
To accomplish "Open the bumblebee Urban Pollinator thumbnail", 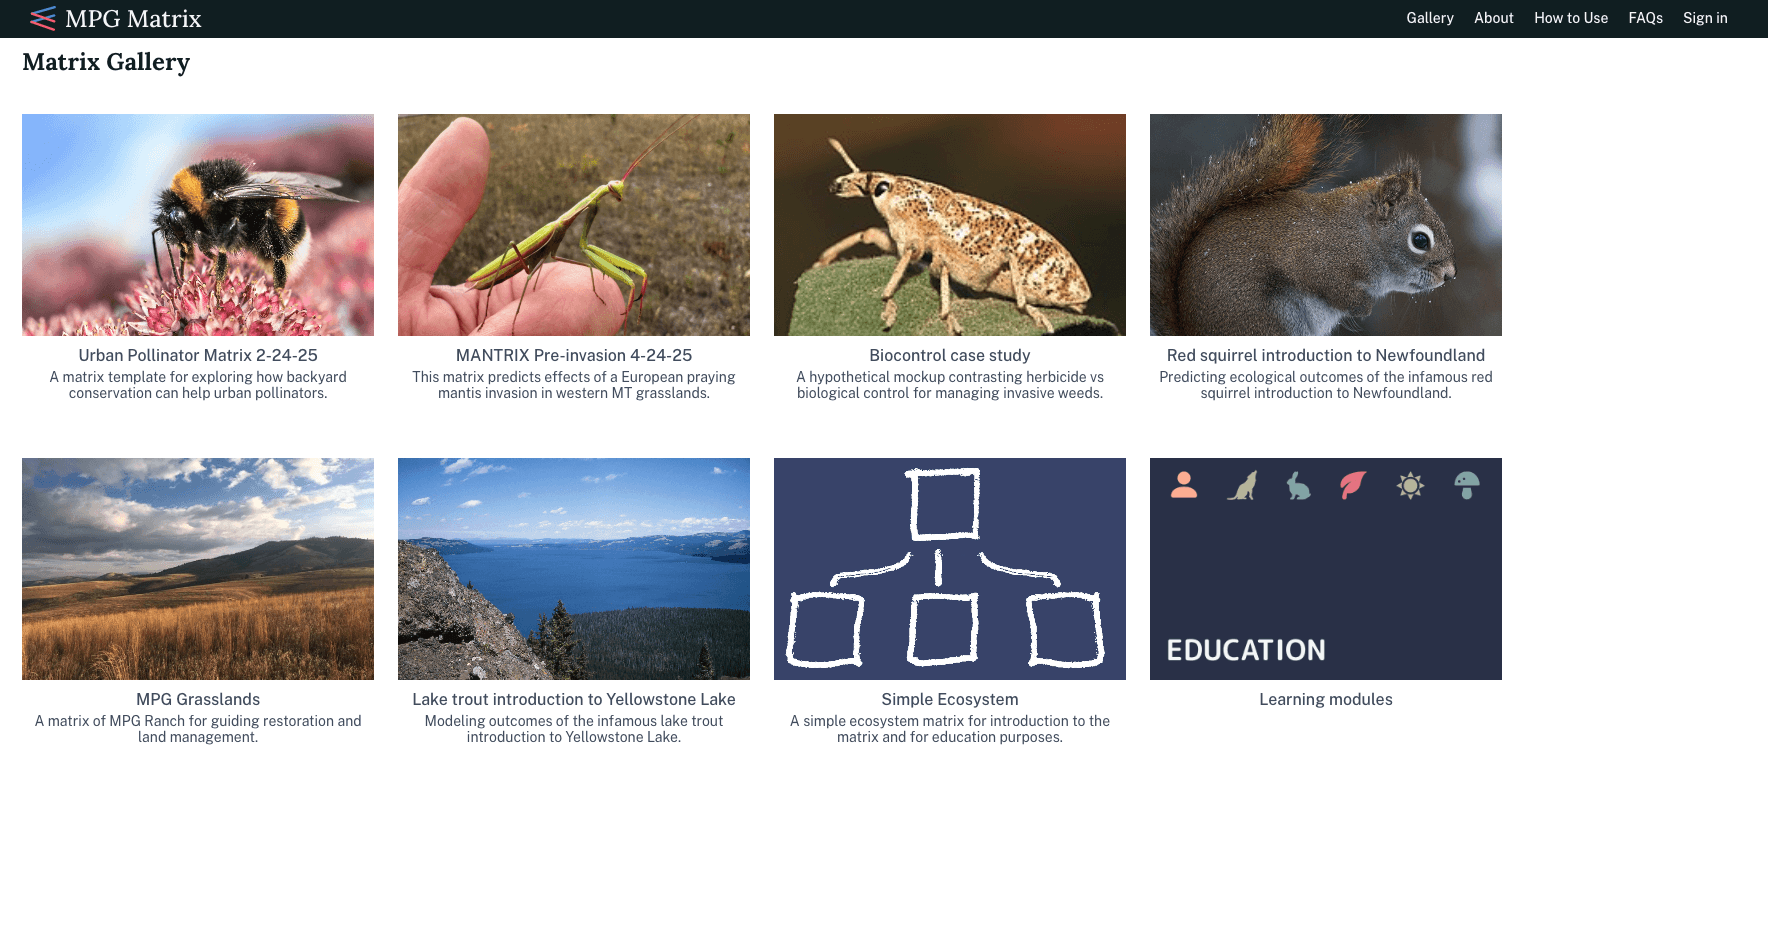I will (x=198, y=225).
